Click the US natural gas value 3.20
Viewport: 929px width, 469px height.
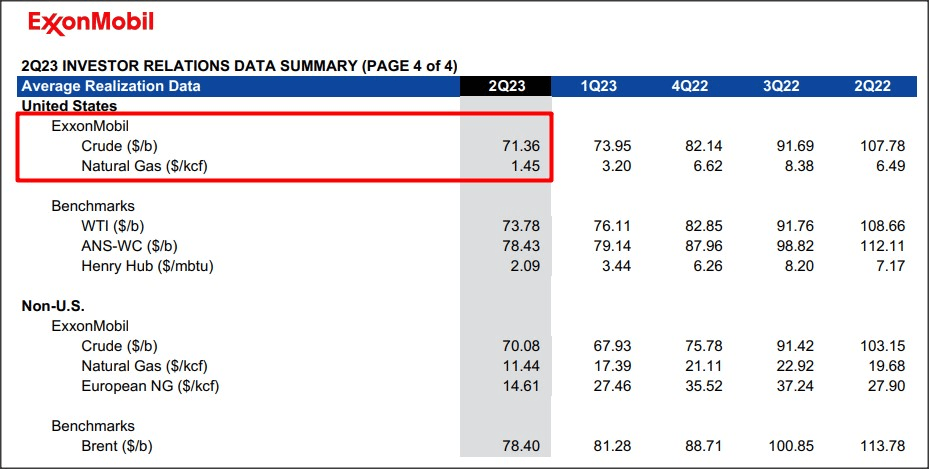(617, 166)
